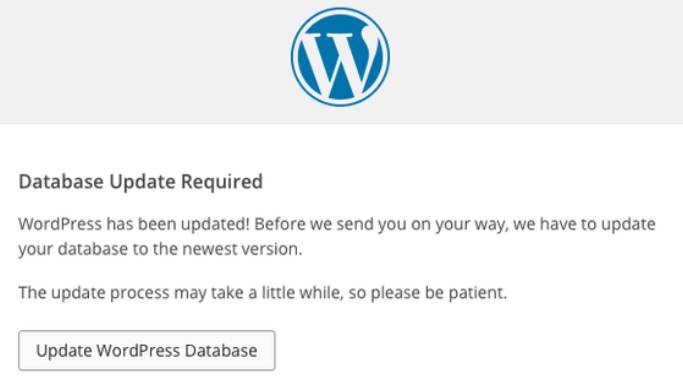Click the word WordPress starting the first paragraph
The height and width of the screenshot is (392, 683).
60,224
